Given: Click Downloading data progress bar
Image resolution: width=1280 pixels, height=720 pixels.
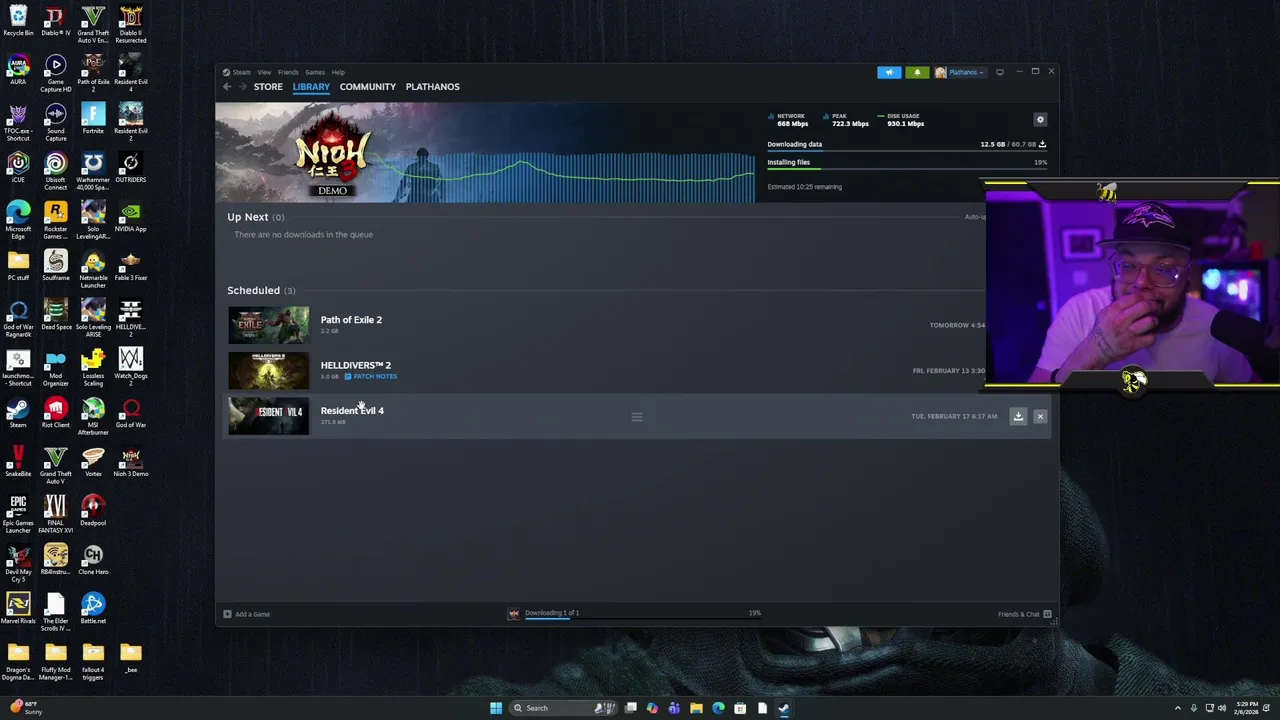Looking at the screenshot, I should [x=907, y=151].
